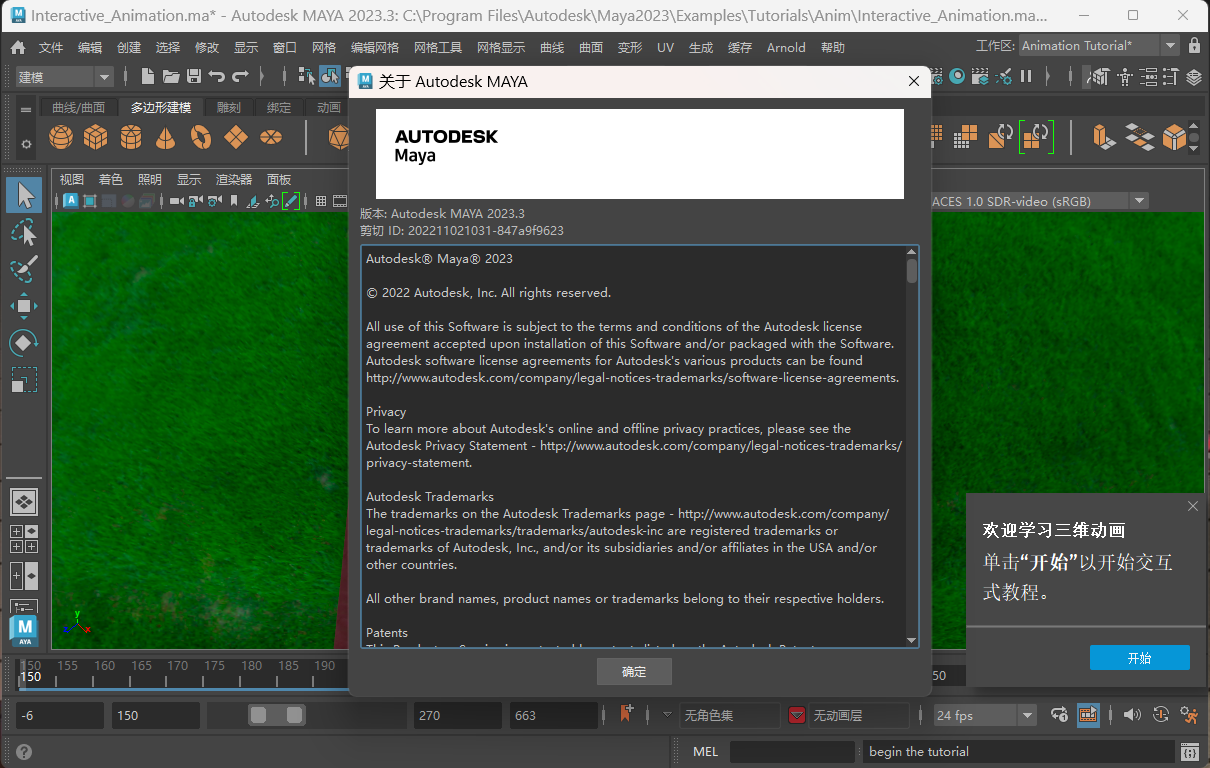
Task: Toggle audio speaker icon in range slider
Action: (1132, 715)
